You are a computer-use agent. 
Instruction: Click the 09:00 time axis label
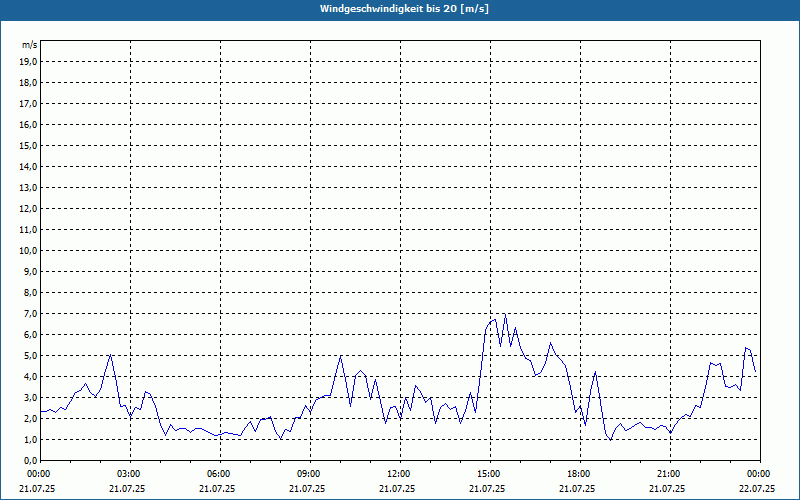(x=308, y=474)
